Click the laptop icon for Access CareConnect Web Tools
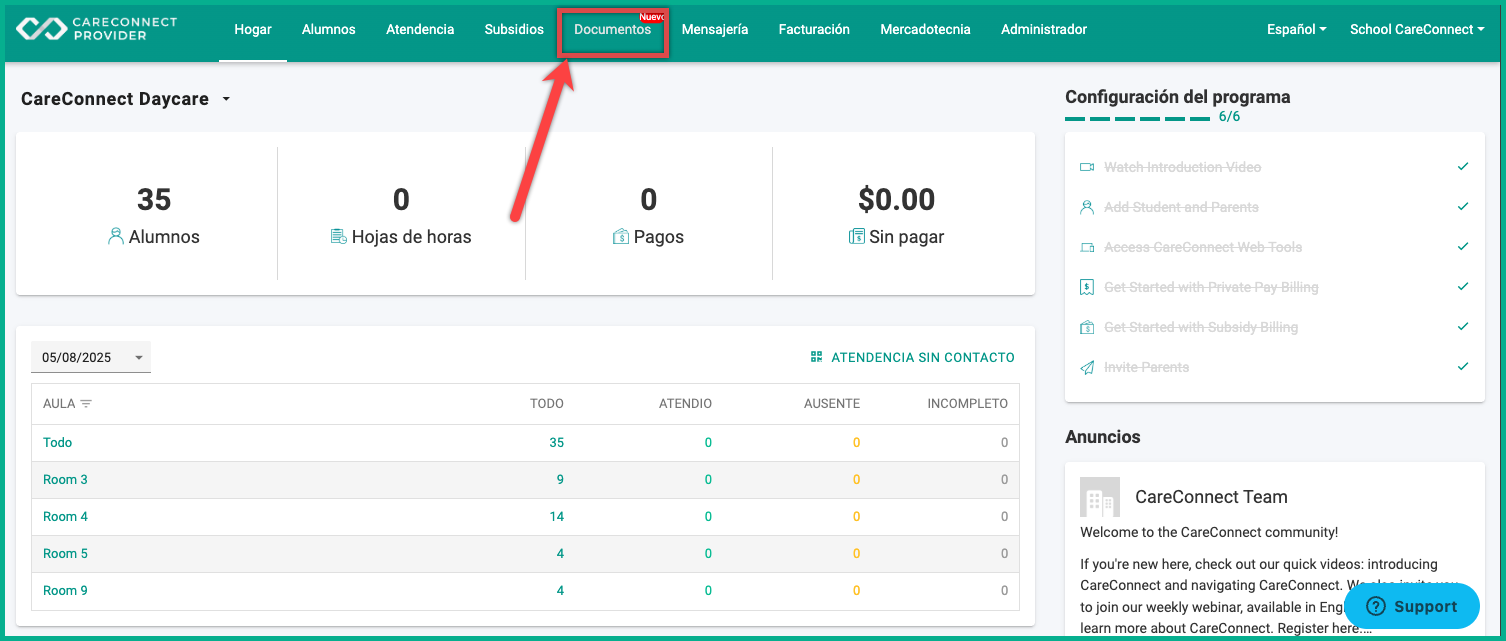The height and width of the screenshot is (641, 1506). click(x=1087, y=247)
